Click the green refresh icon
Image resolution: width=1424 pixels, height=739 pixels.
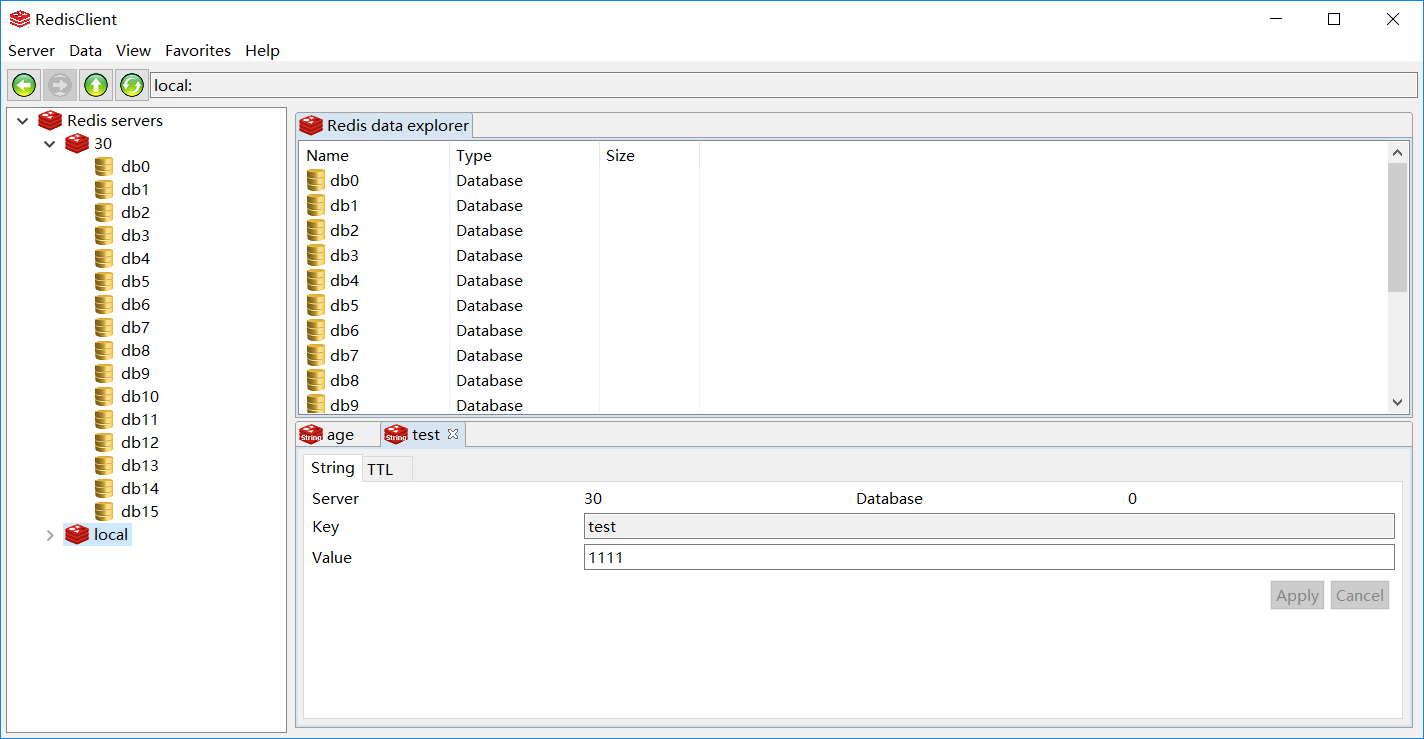click(131, 85)
